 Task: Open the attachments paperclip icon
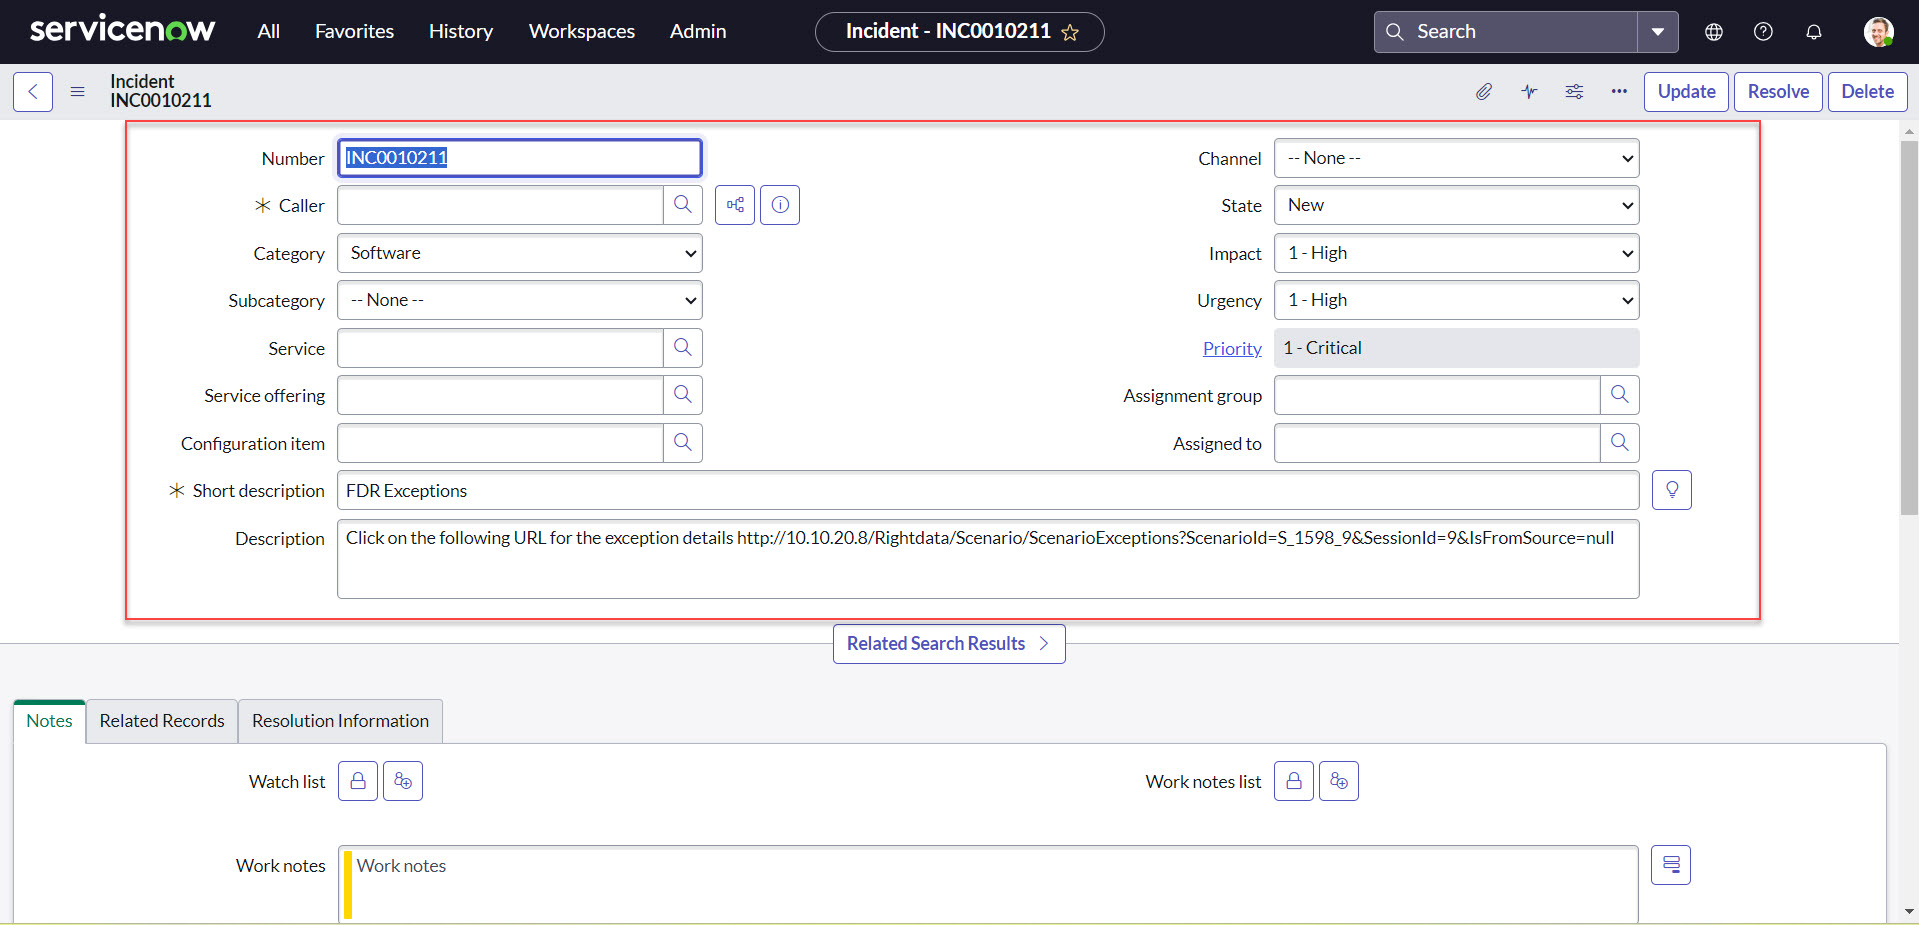1484,92
